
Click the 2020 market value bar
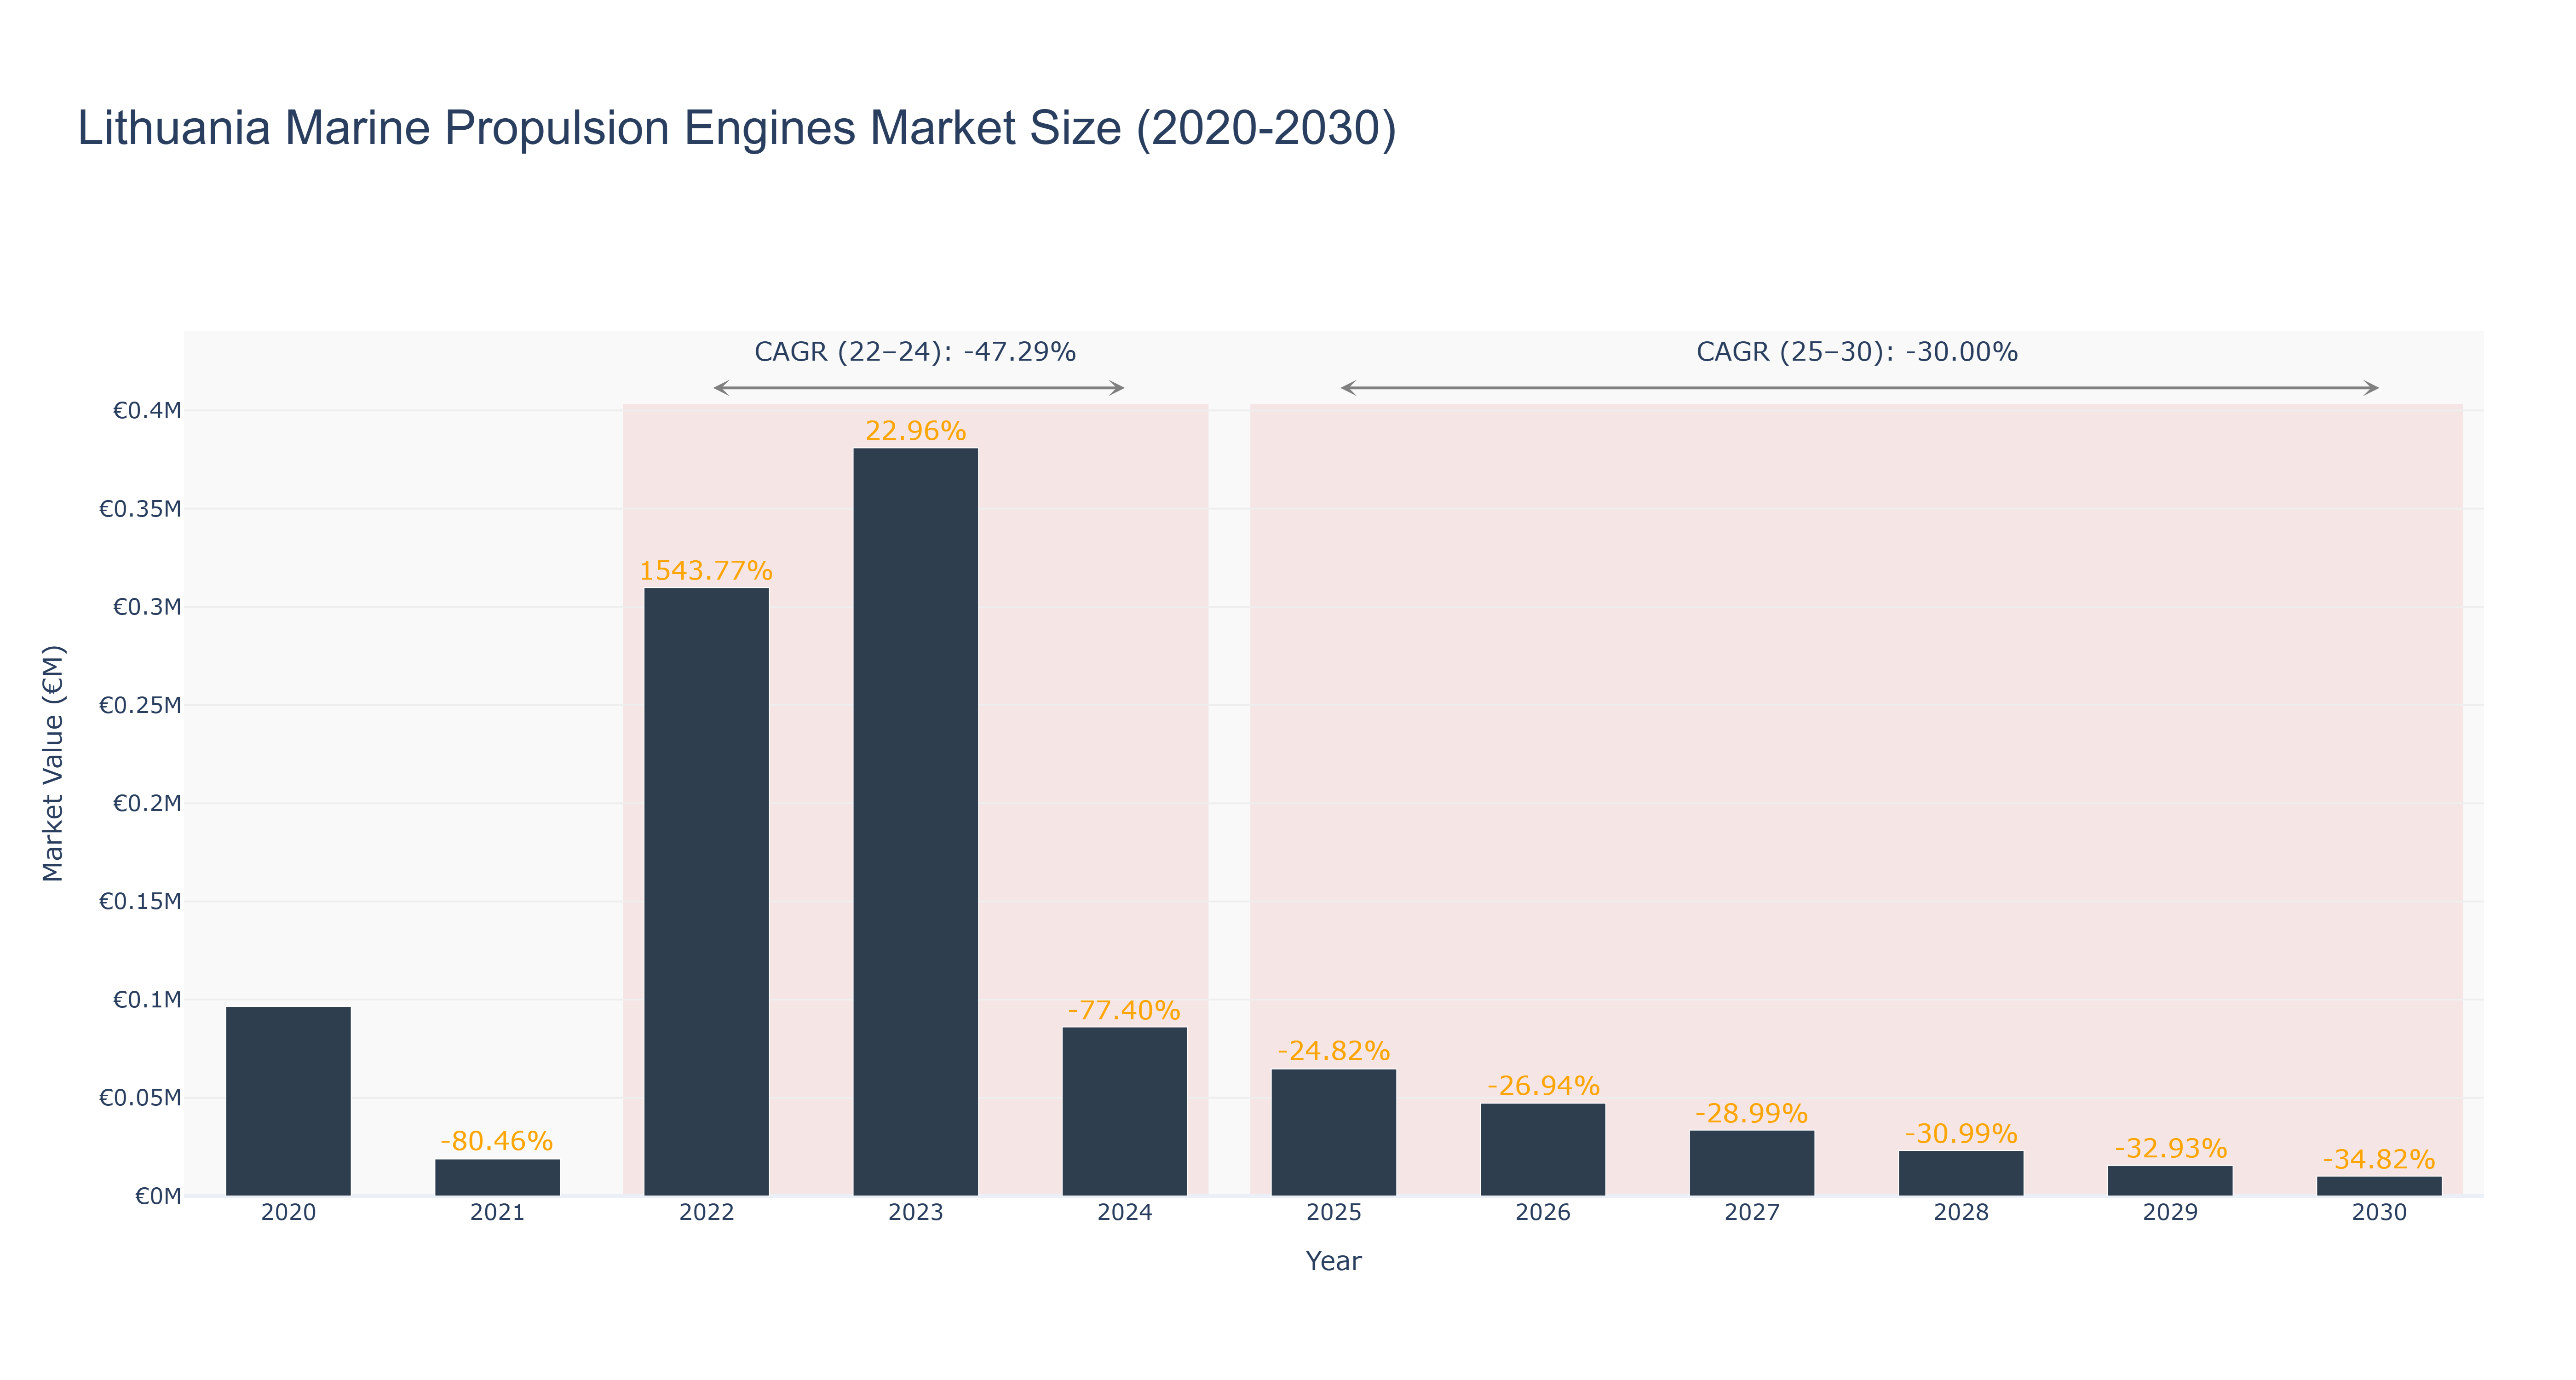tap(288, 1101)
